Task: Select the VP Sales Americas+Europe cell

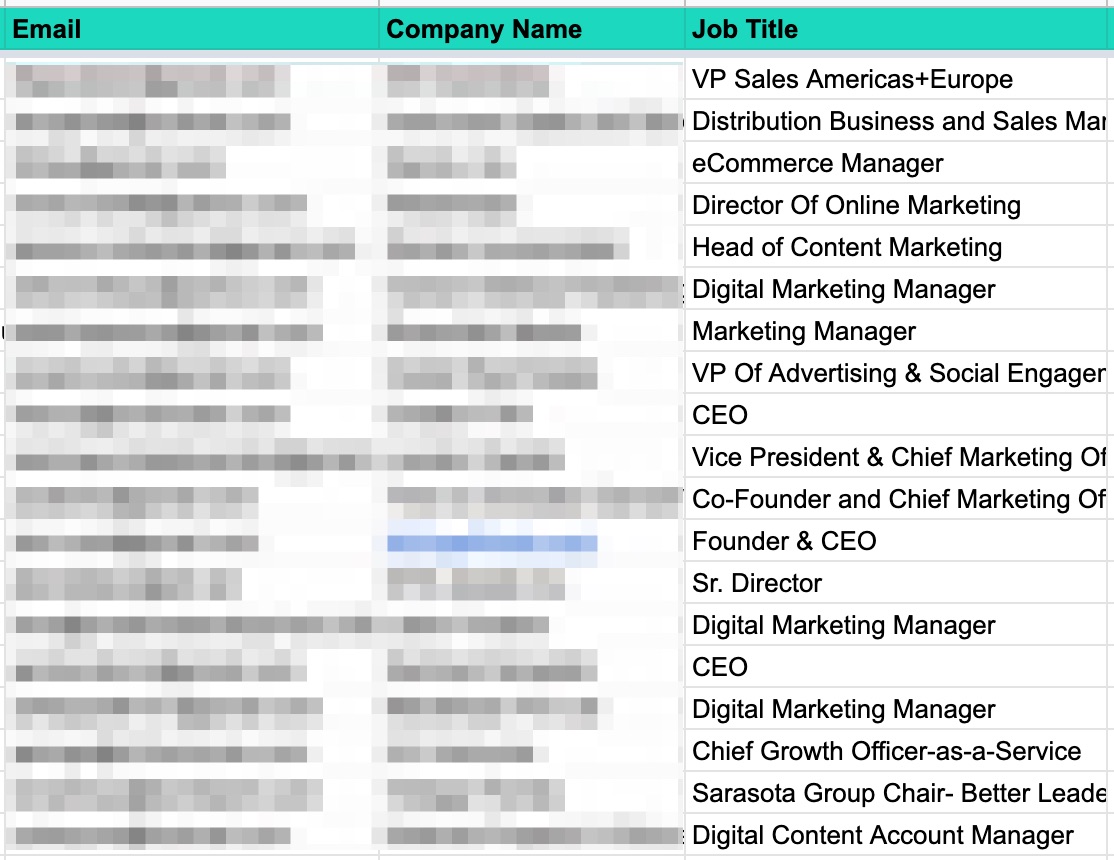Action: pyautogui.click(x=852, y=80)
